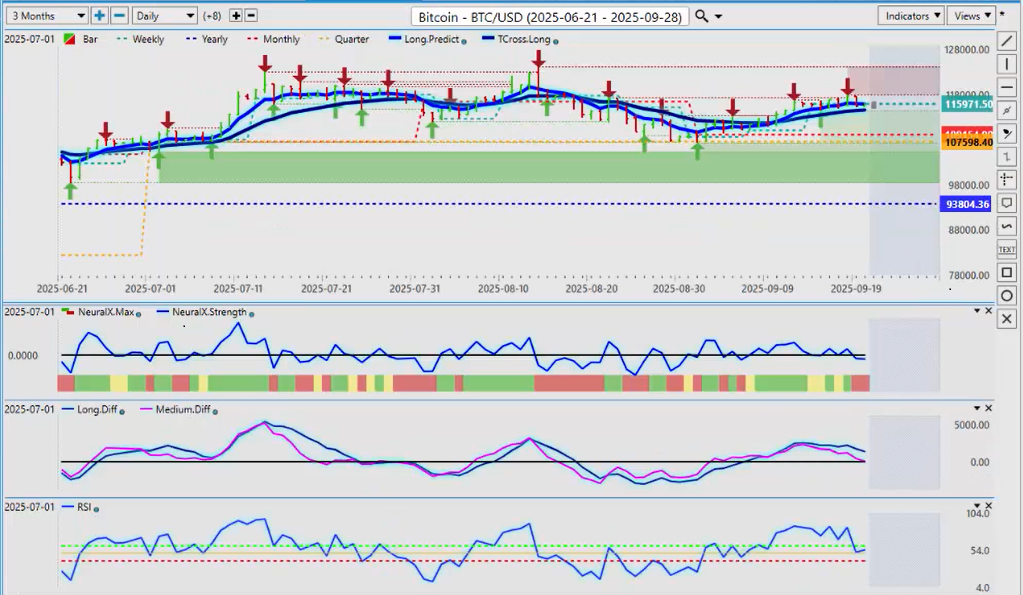
Task: Select the comment callout tool
Action: coord(1007,203)
